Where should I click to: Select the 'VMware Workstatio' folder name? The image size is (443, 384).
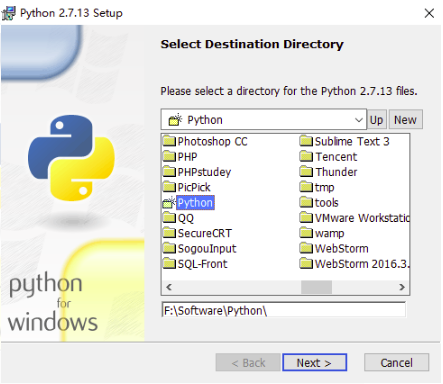pos(362,218)
